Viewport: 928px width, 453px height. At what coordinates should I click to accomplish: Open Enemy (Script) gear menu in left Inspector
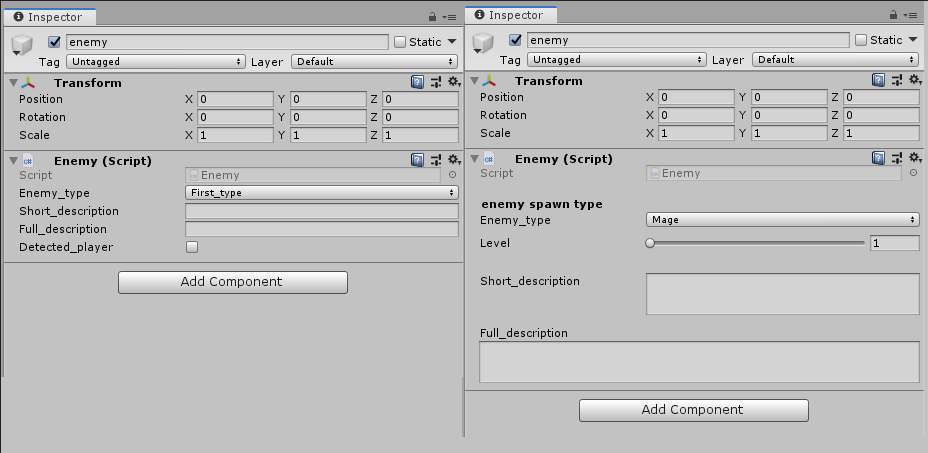click(454, 160)
